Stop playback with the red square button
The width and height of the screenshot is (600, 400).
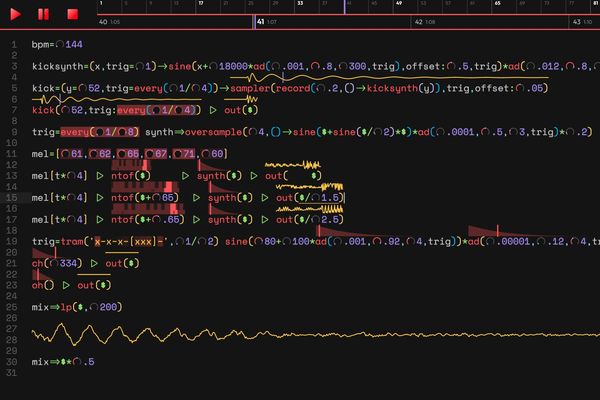73,14
